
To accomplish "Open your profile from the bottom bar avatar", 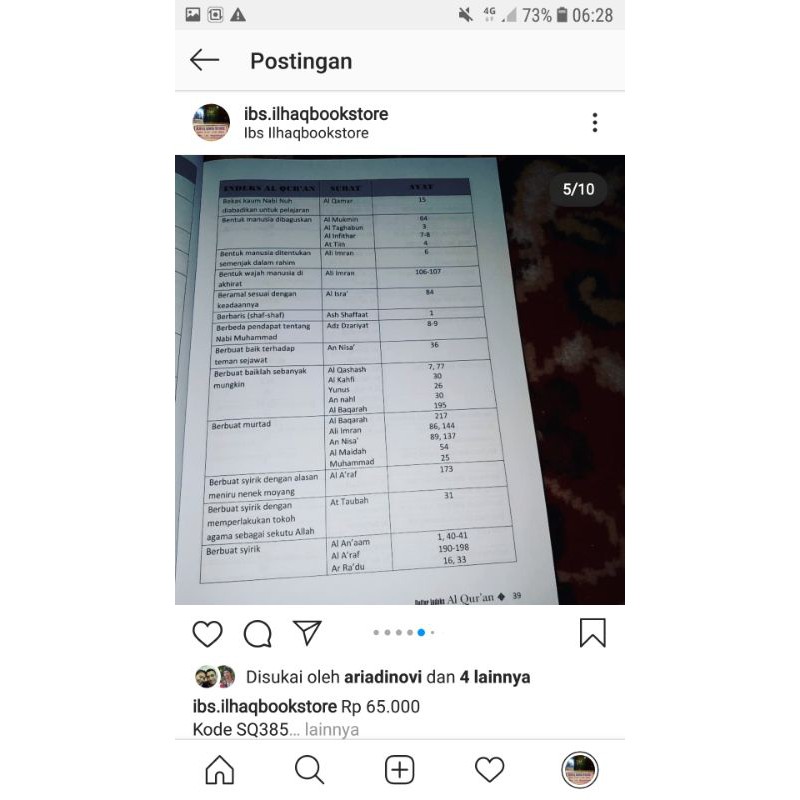I will tap(580, 770).
